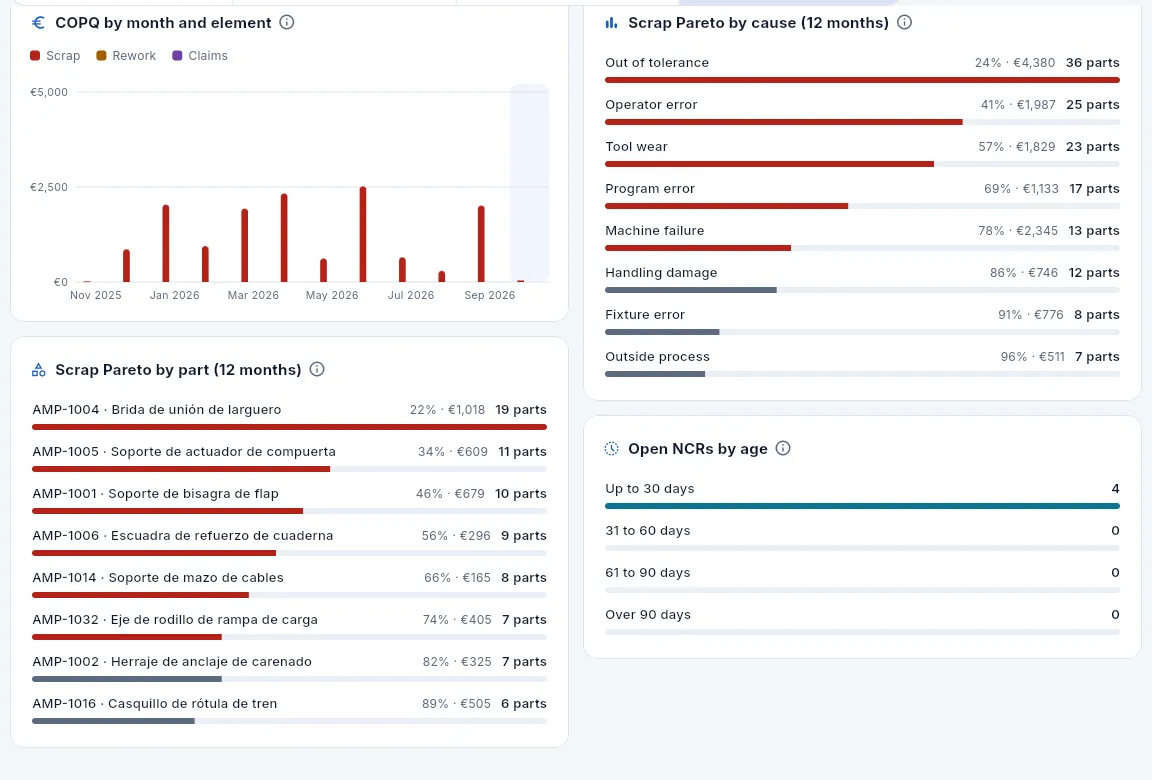1152x780 pixels.
Task: Select the Program error row label
Action: (649, 189)
